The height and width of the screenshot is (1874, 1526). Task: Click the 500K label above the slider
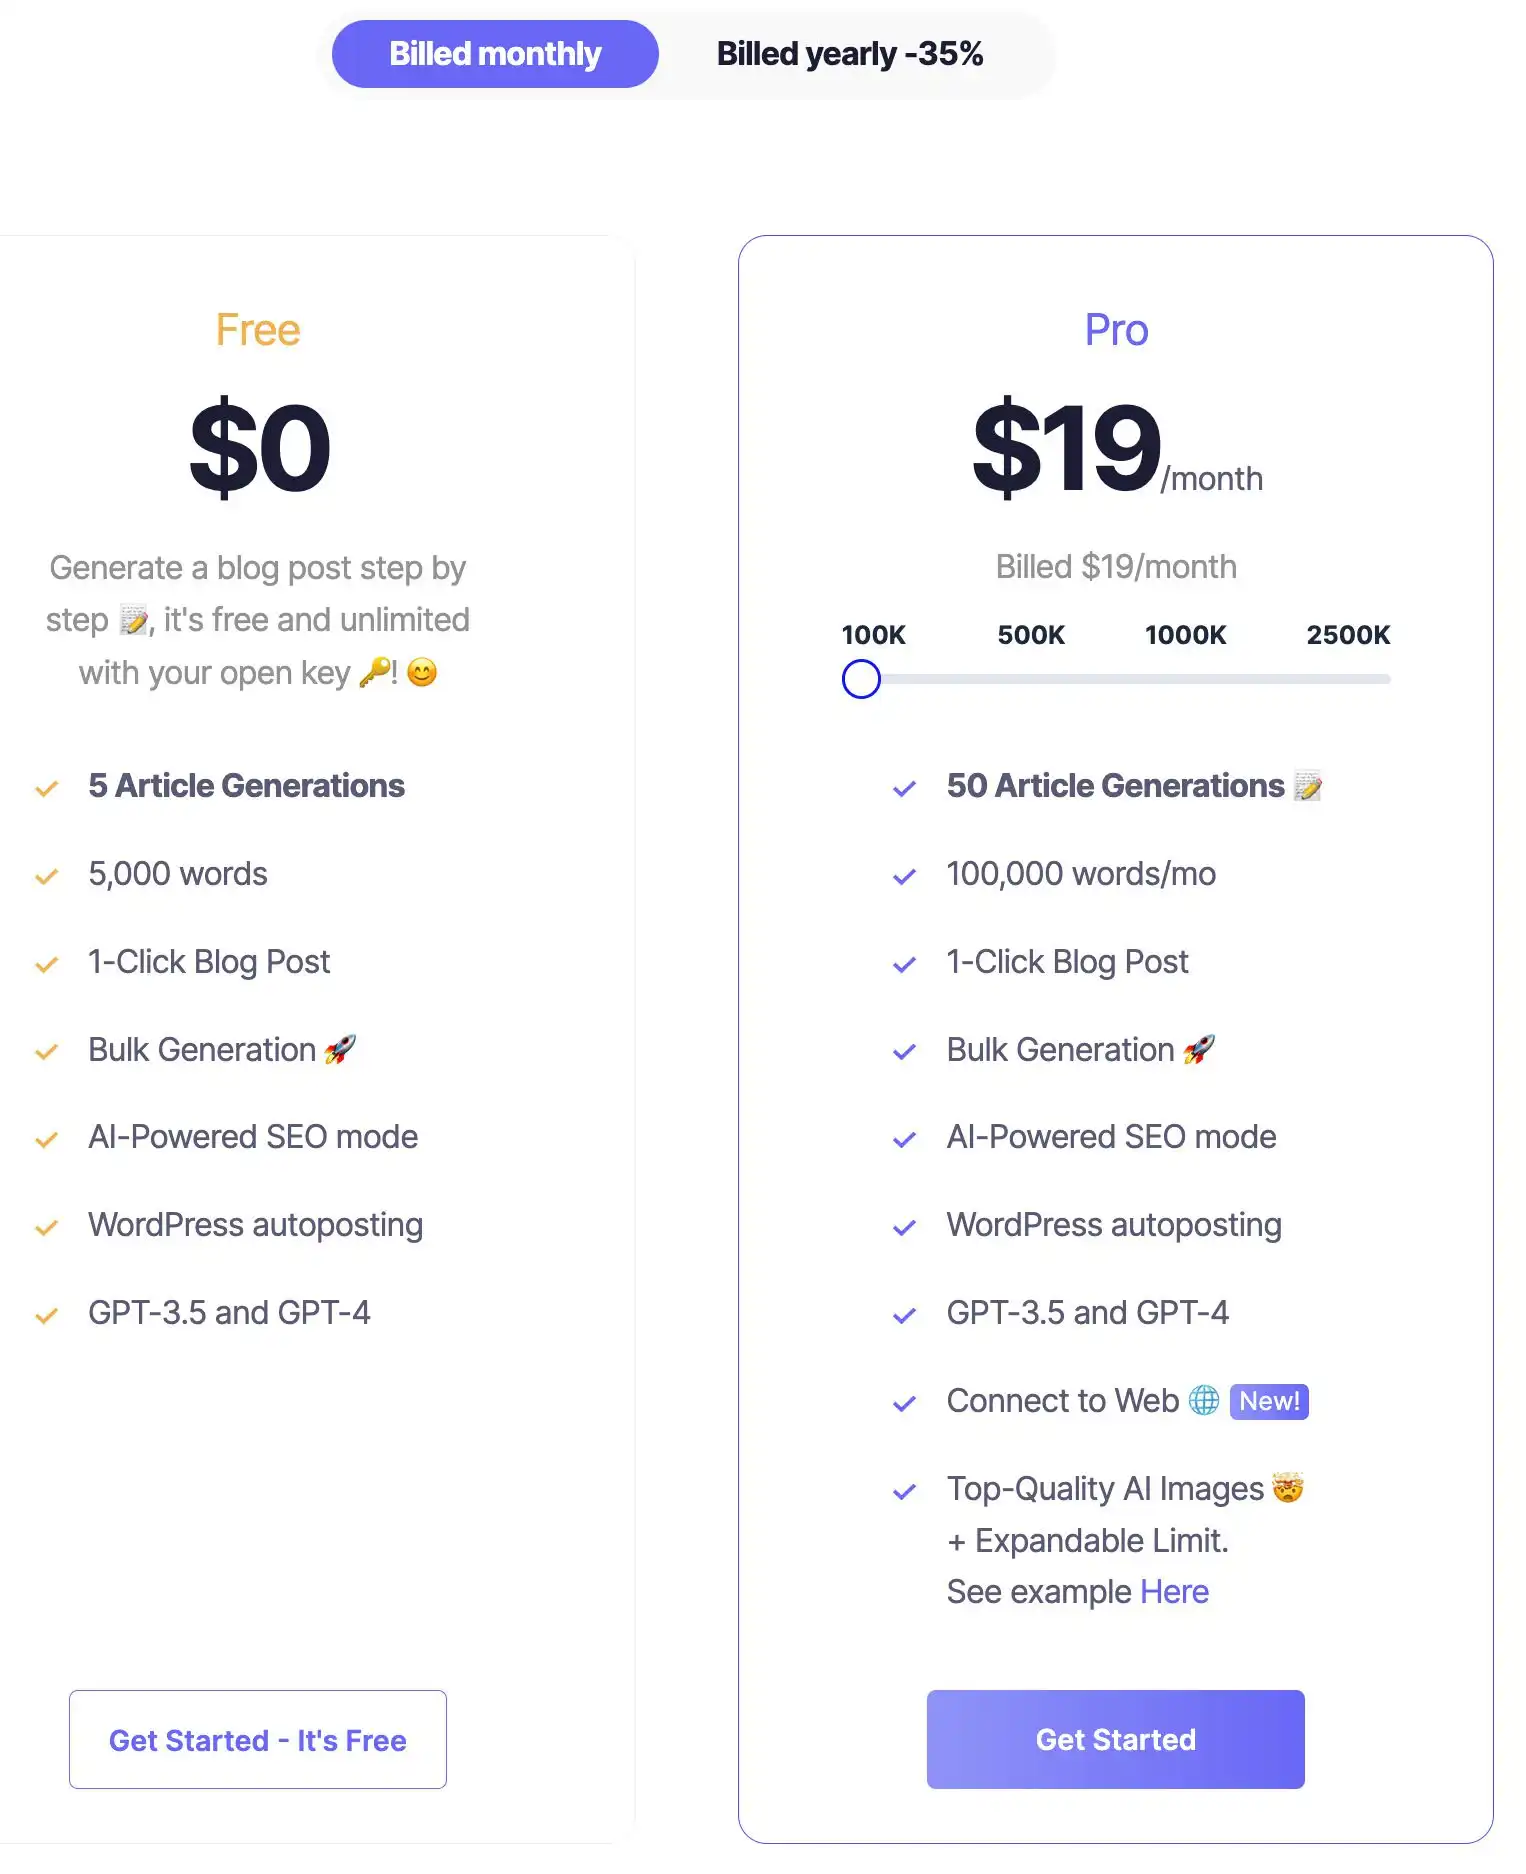1030,635
